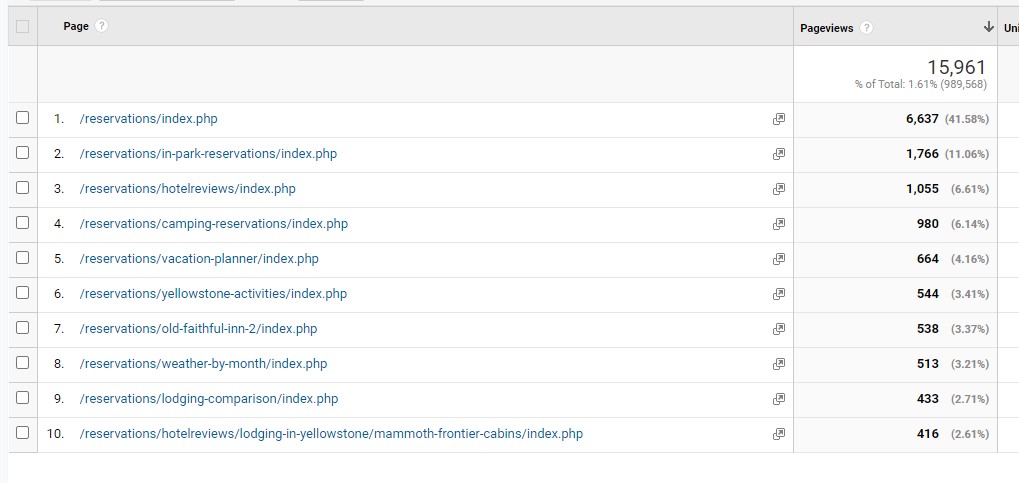1019x483 pixels.
Task: Open row 1 page in new window icon
Action: click(x=778, y=119)
